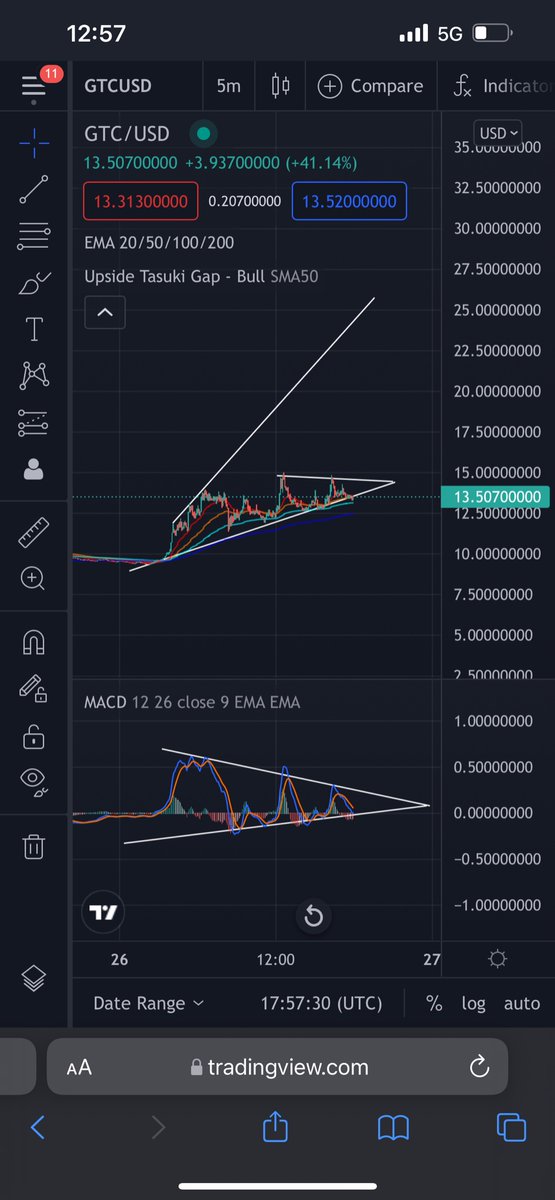The height and width of the screenshot is (1200, 555).
Task: Click the 12:00 time axis label
Action: [276, 959]
